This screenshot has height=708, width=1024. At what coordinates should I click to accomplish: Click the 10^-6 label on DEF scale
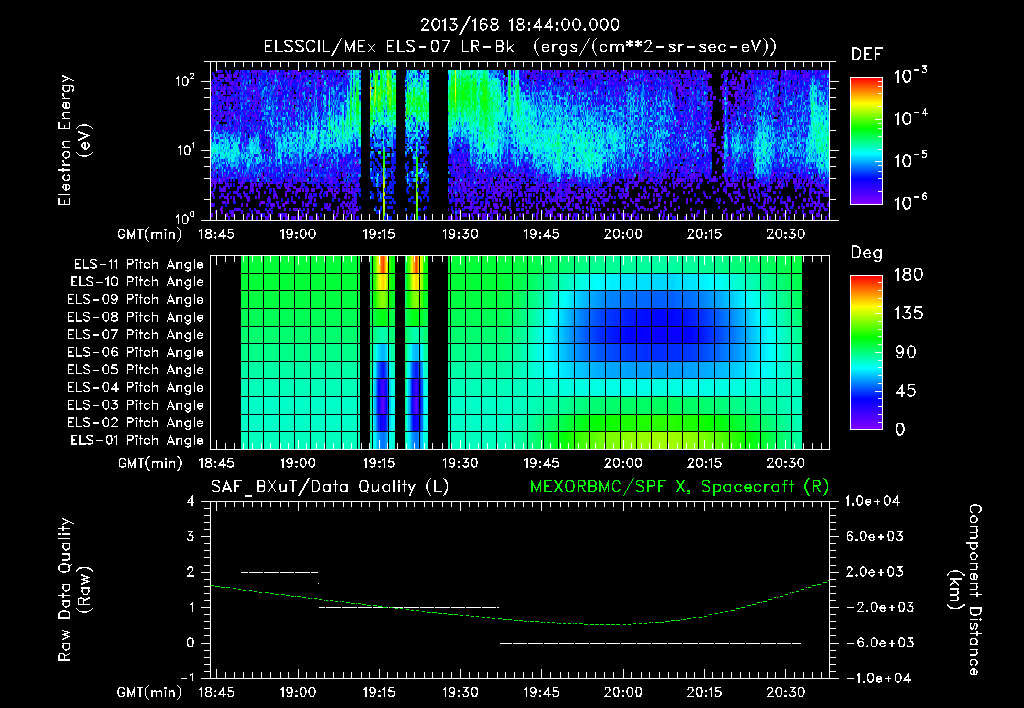[910, 202]
